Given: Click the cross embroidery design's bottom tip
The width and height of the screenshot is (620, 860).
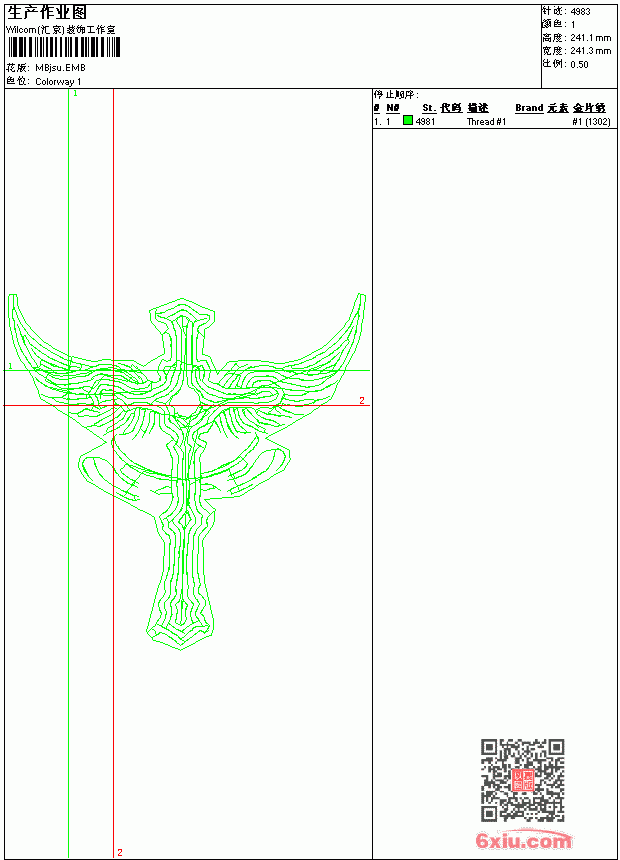Looking at the screenshot, I should [181, 649].
